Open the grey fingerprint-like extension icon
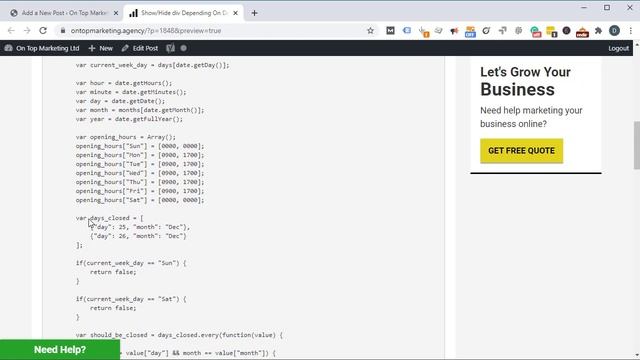This screenshot has height=360, width=640. click(x=518, y=31)
